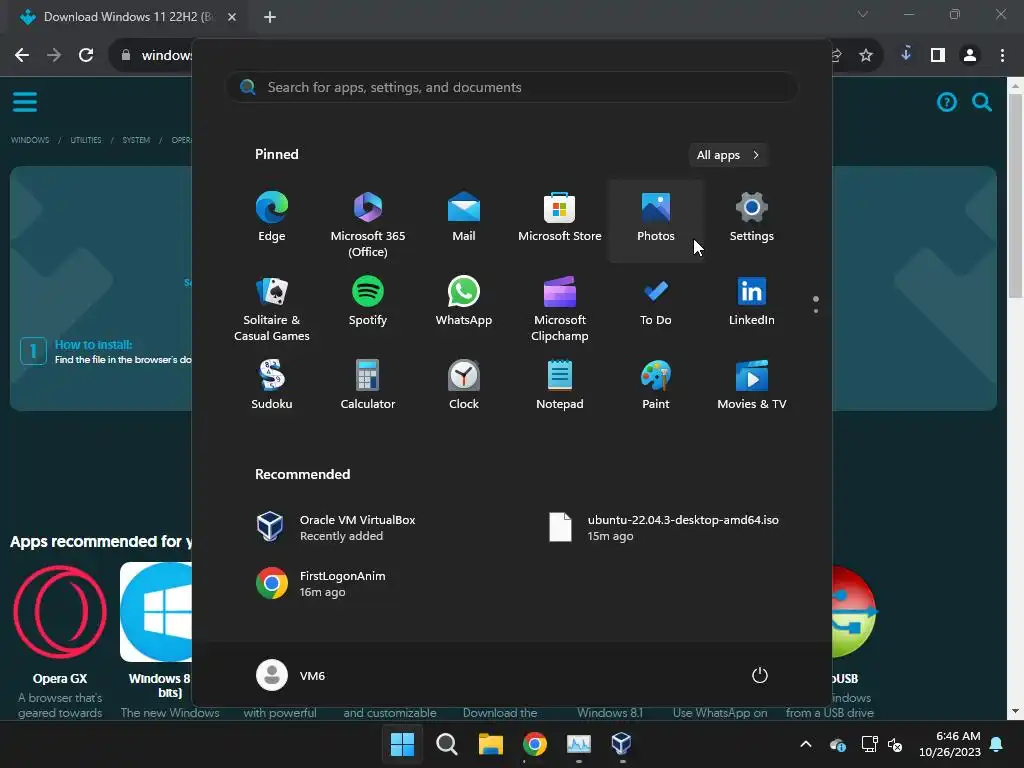1024x768 pixels.
Task: Click the website search magnifier icon
Action: click(982, 102)
